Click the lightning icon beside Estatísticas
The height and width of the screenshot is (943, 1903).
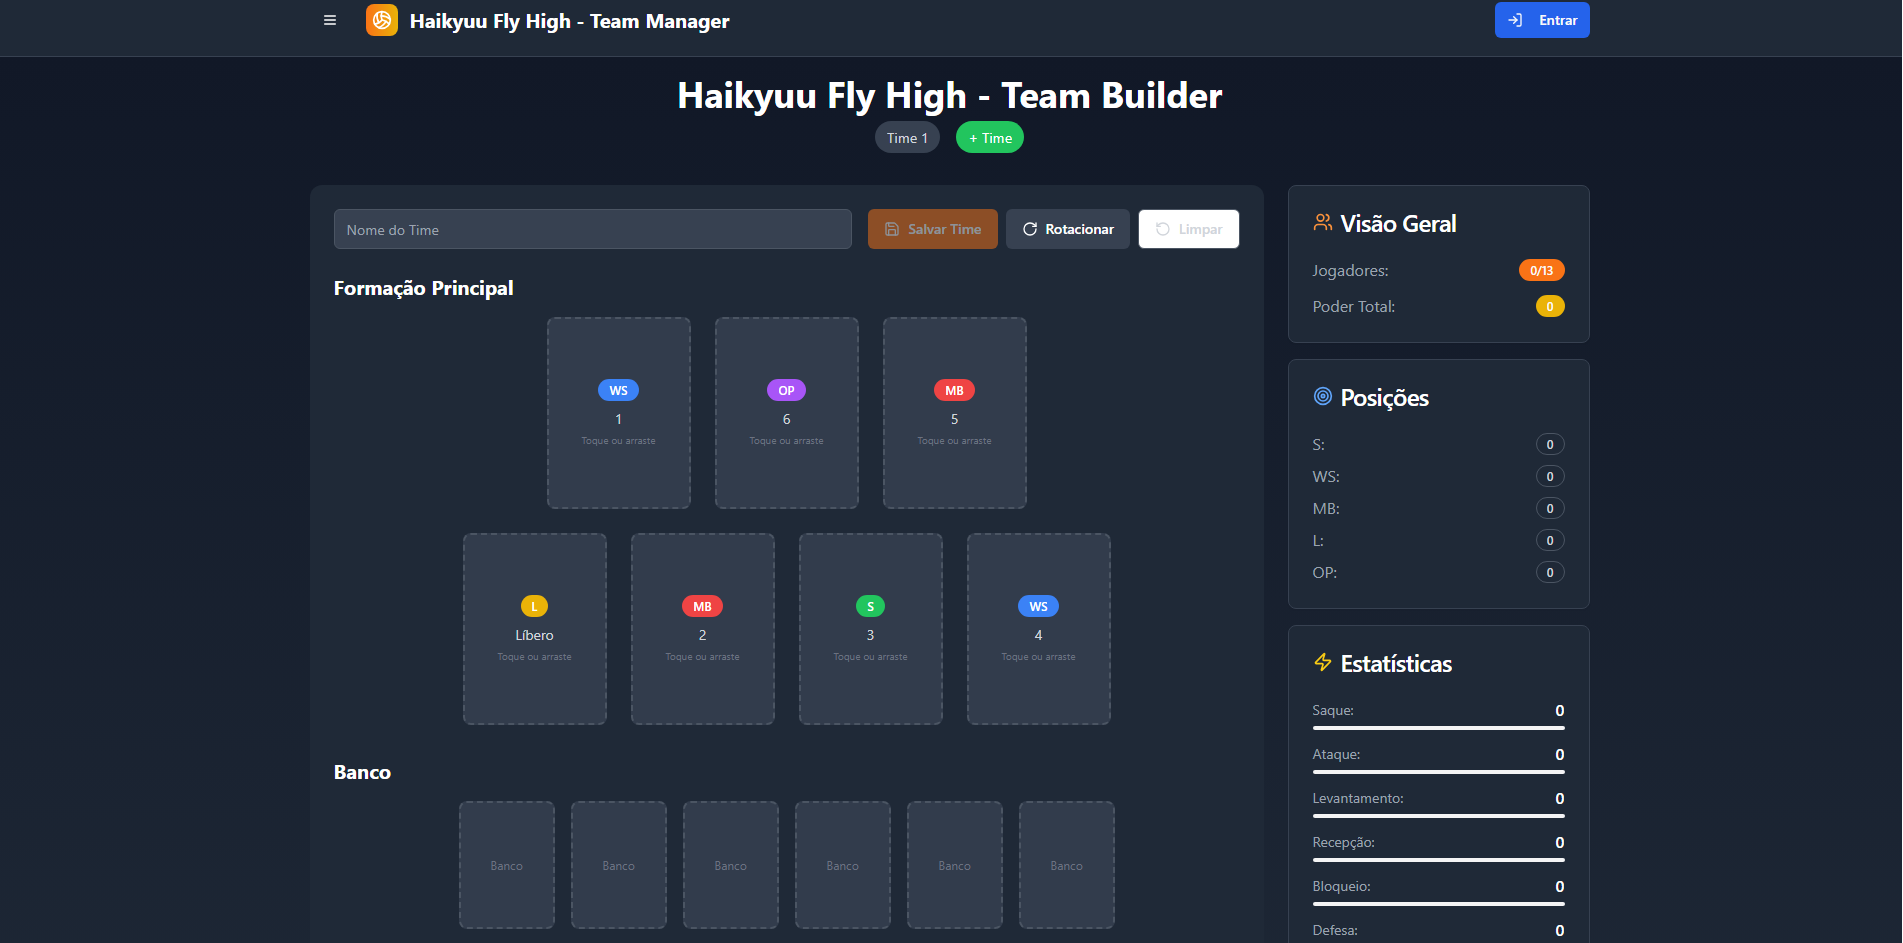1323,662
